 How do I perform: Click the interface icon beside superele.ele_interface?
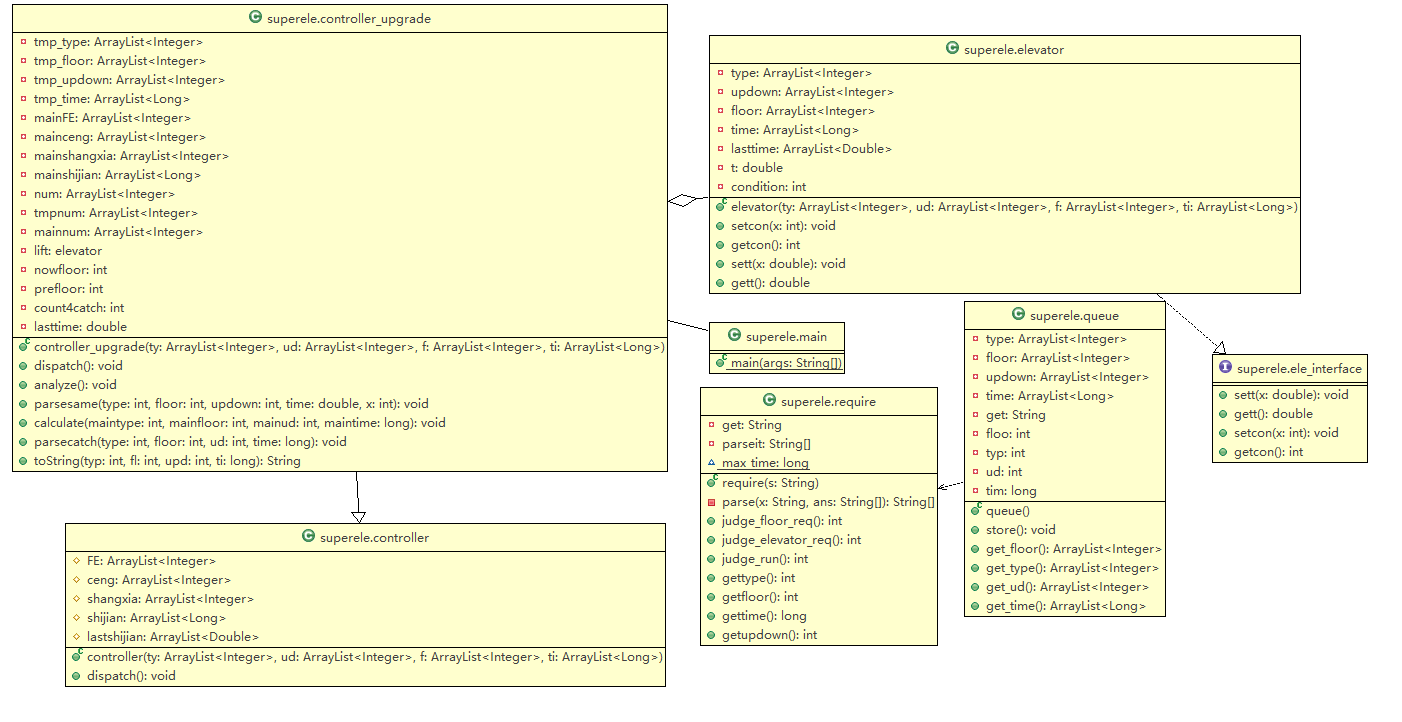click(1225, 368)
